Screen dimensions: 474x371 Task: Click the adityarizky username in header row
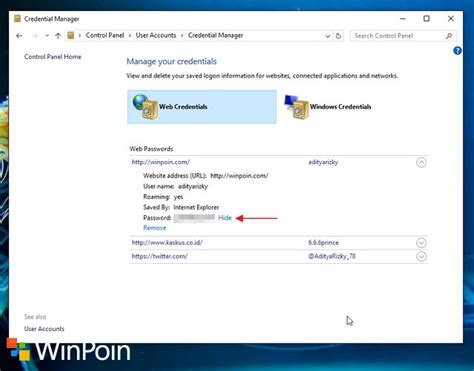[x=323, y=162]
